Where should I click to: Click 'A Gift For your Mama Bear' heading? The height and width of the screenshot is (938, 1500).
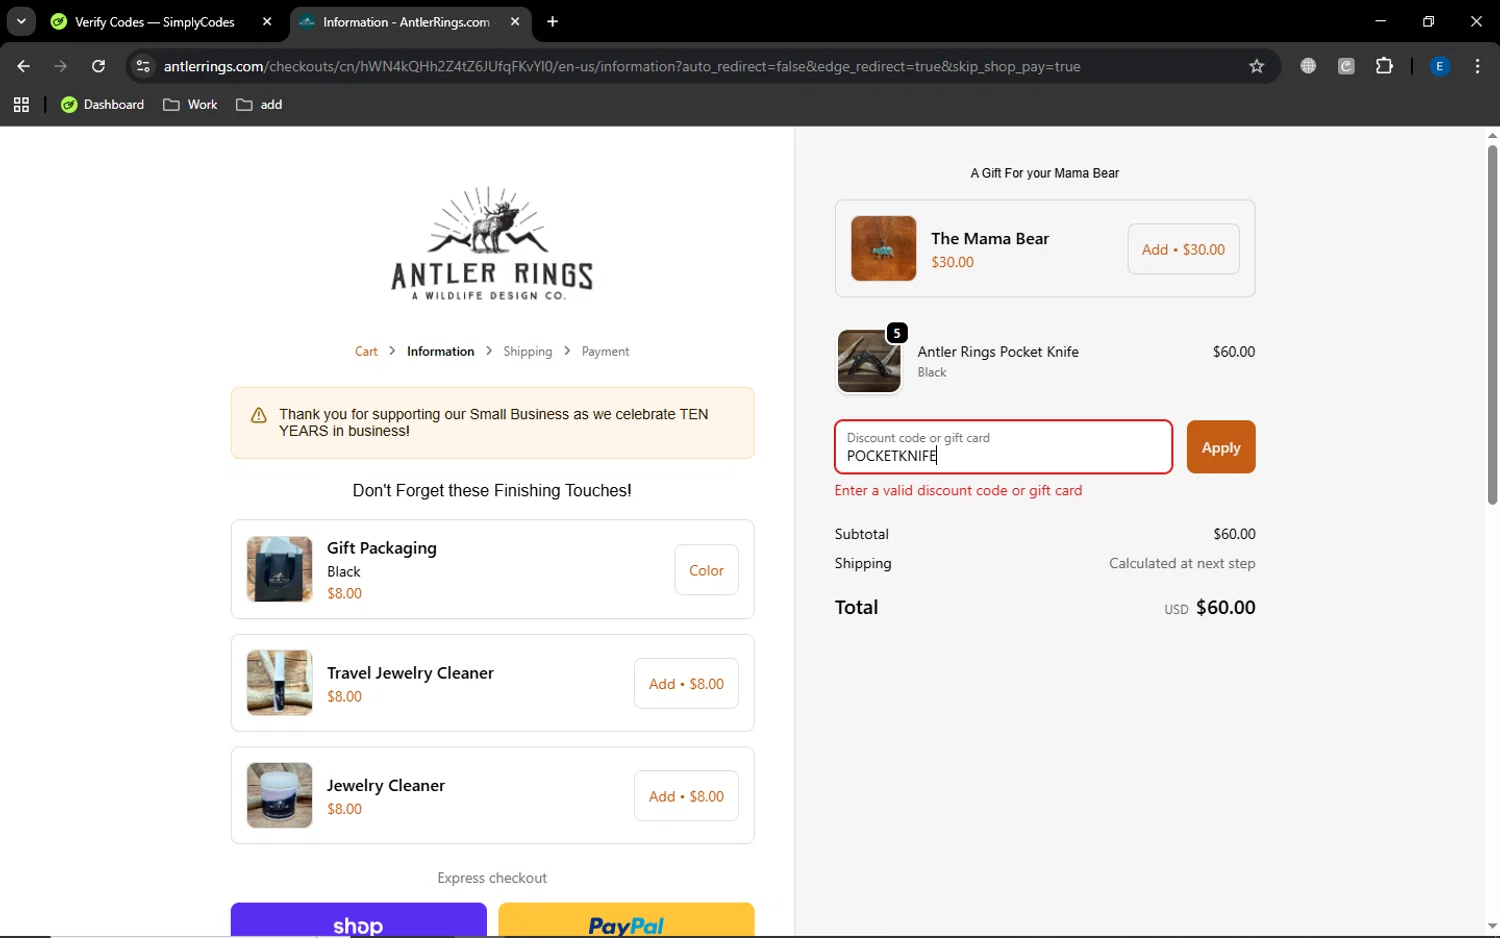pyautogui.click(x=1044, y=173)
